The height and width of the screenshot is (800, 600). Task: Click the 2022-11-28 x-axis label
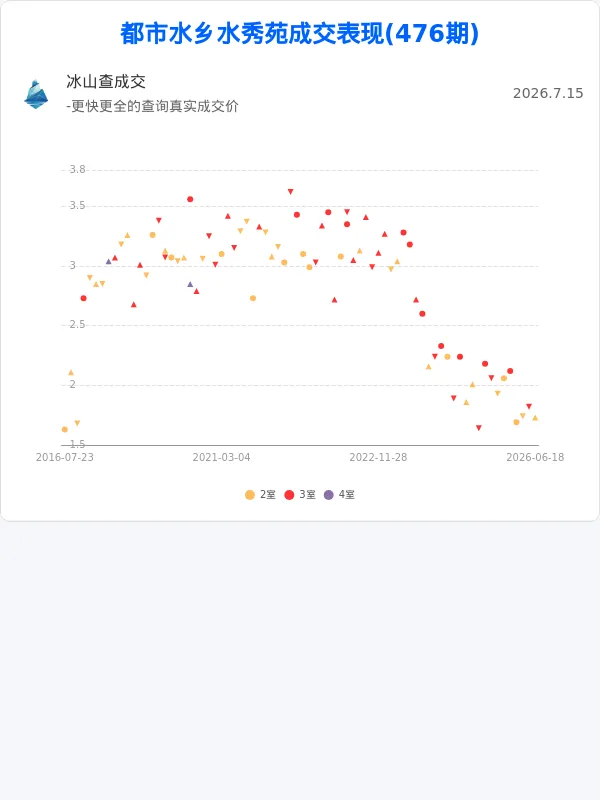click(378, 457)
